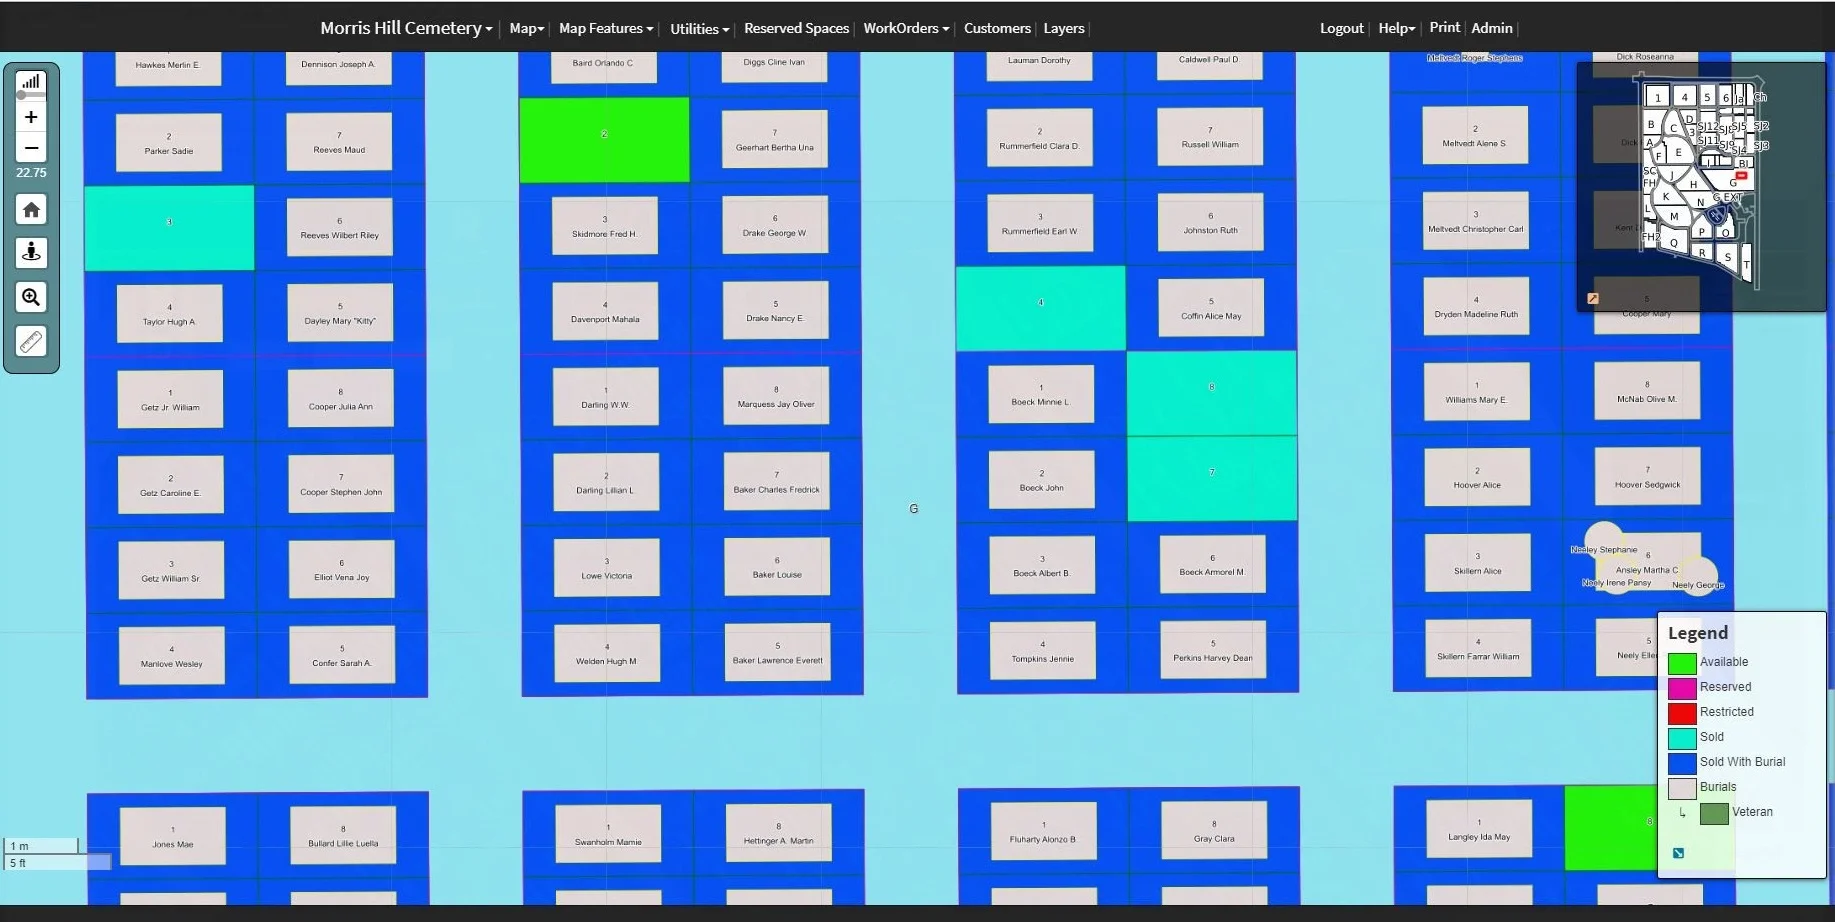This screenshot has height=922, width=1835.
Task: Click the Logout link
Action: click(x=1341, y=28)
